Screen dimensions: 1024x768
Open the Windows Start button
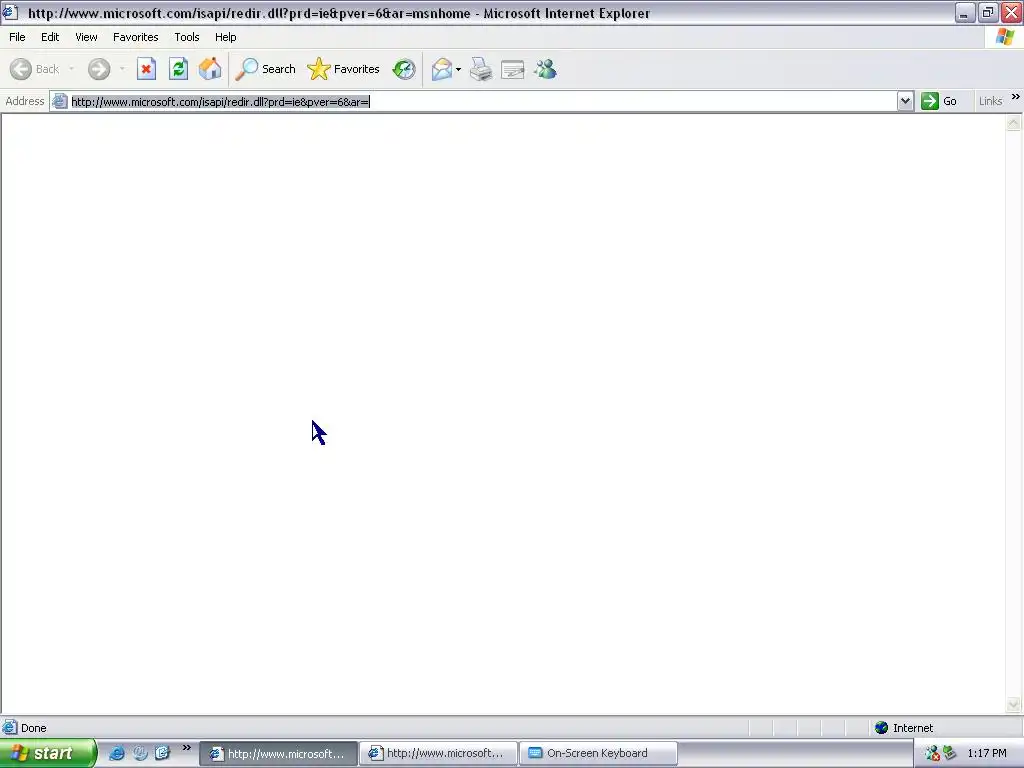click(x=48, y=754)
